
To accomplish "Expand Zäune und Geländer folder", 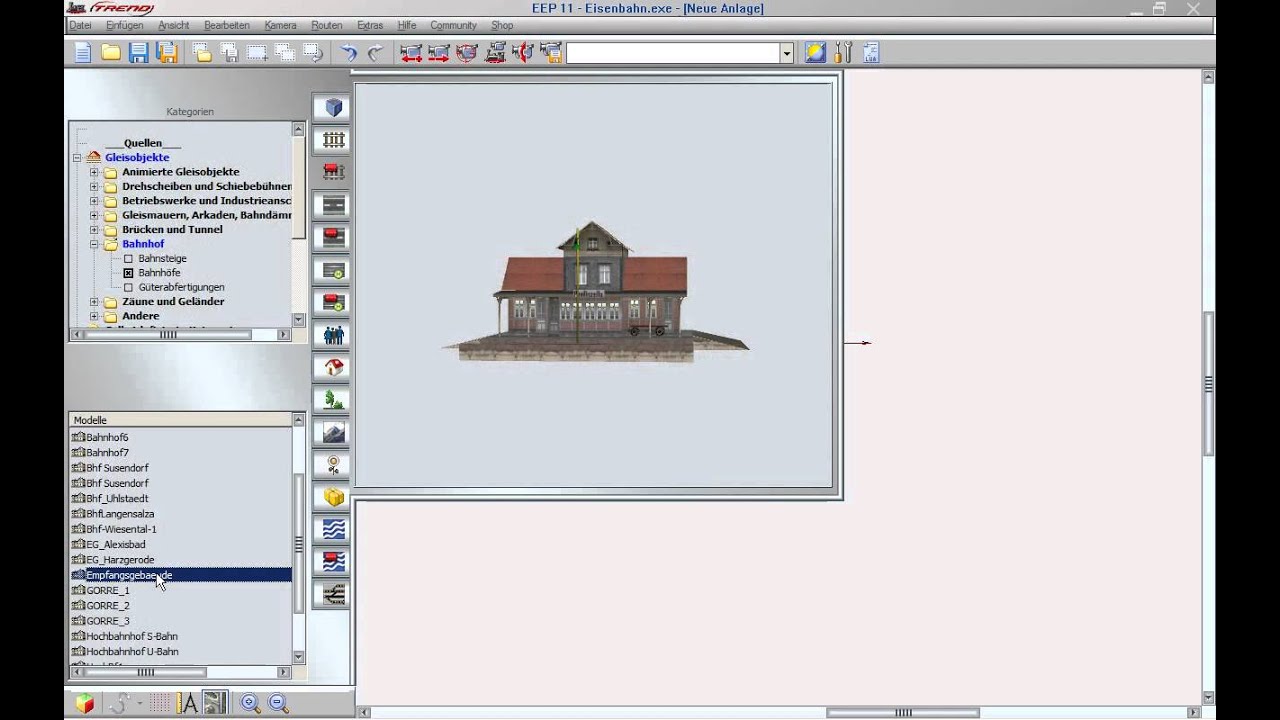I will pyautogui.click(x=94, y=301).
